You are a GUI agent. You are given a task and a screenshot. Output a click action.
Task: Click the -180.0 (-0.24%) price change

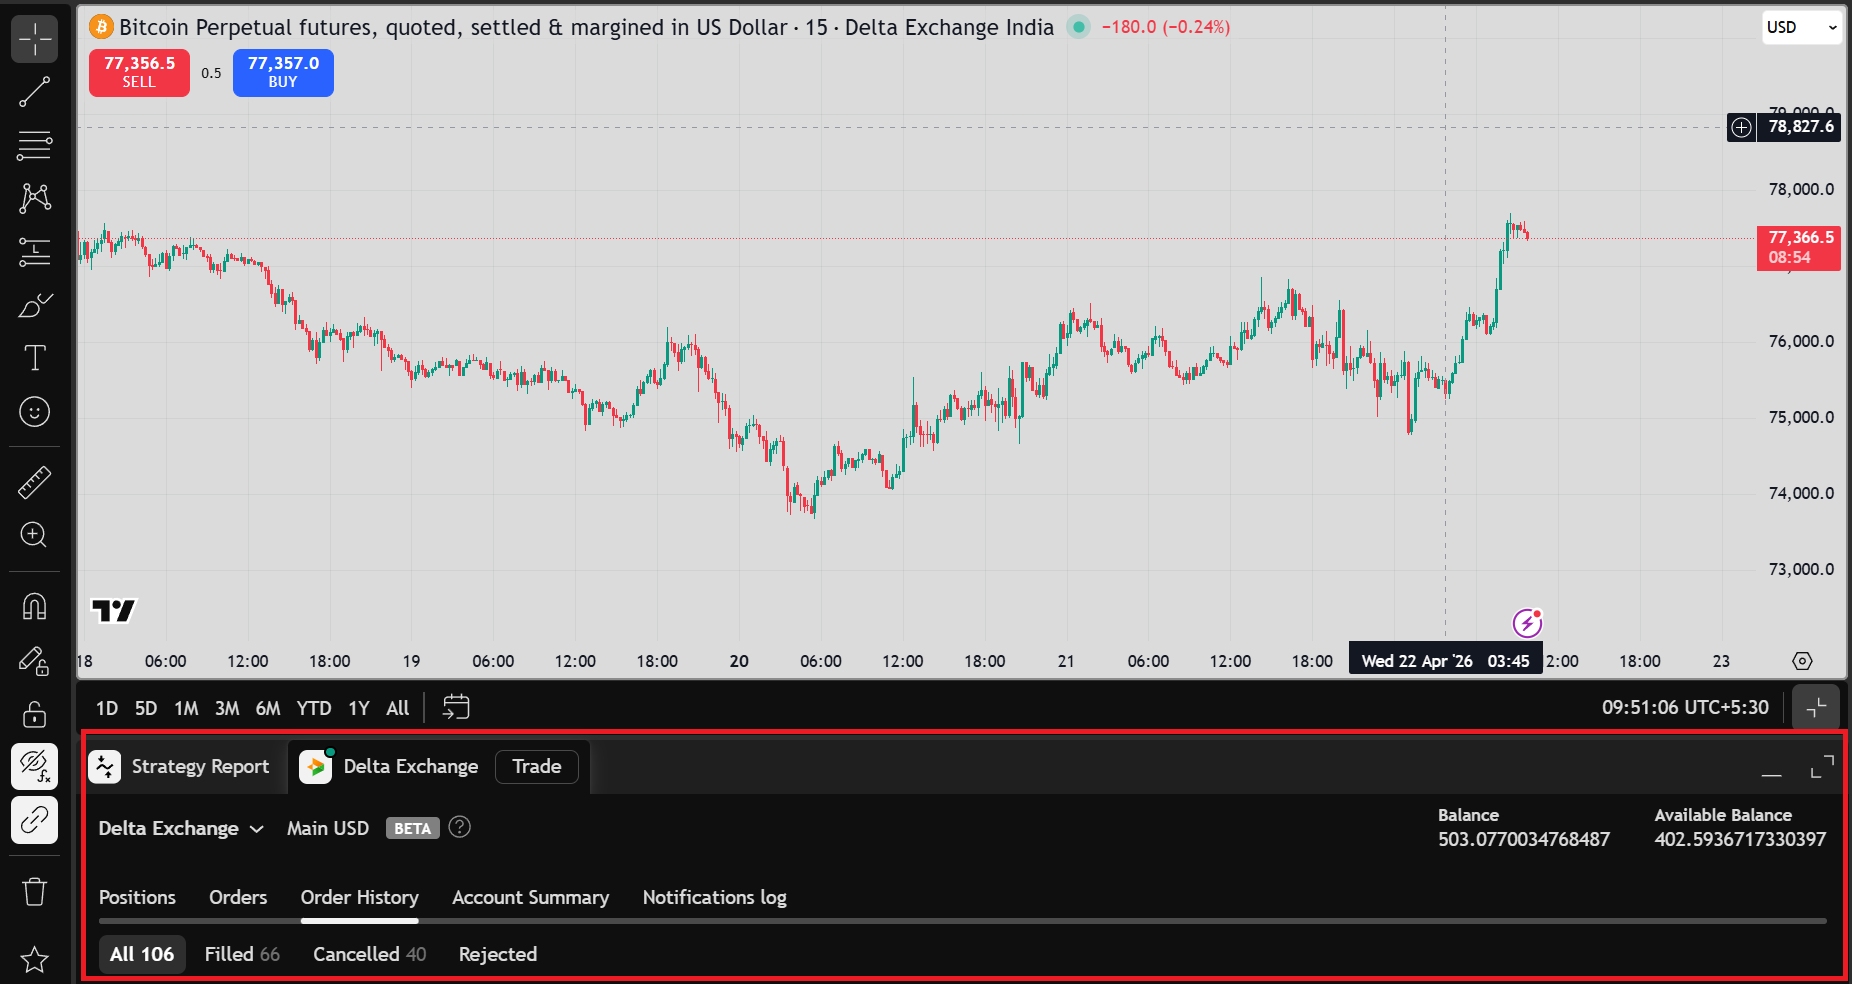pyautogui.click(x=1166, y=27)
